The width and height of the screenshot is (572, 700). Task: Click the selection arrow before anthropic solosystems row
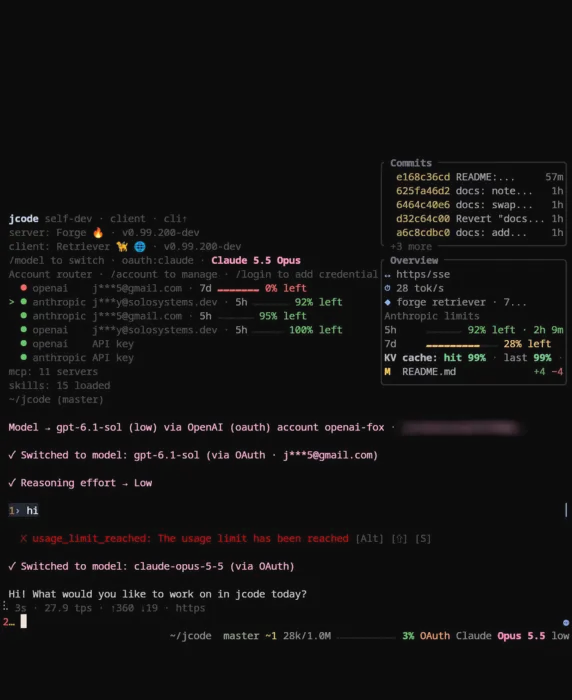coord(12,302)
